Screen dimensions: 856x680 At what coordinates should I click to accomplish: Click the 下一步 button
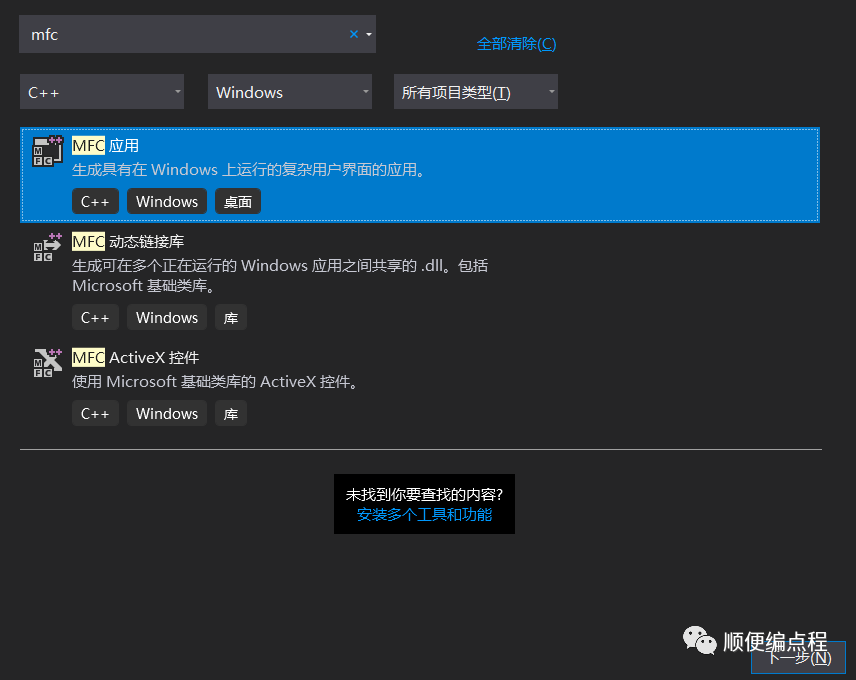799,658
